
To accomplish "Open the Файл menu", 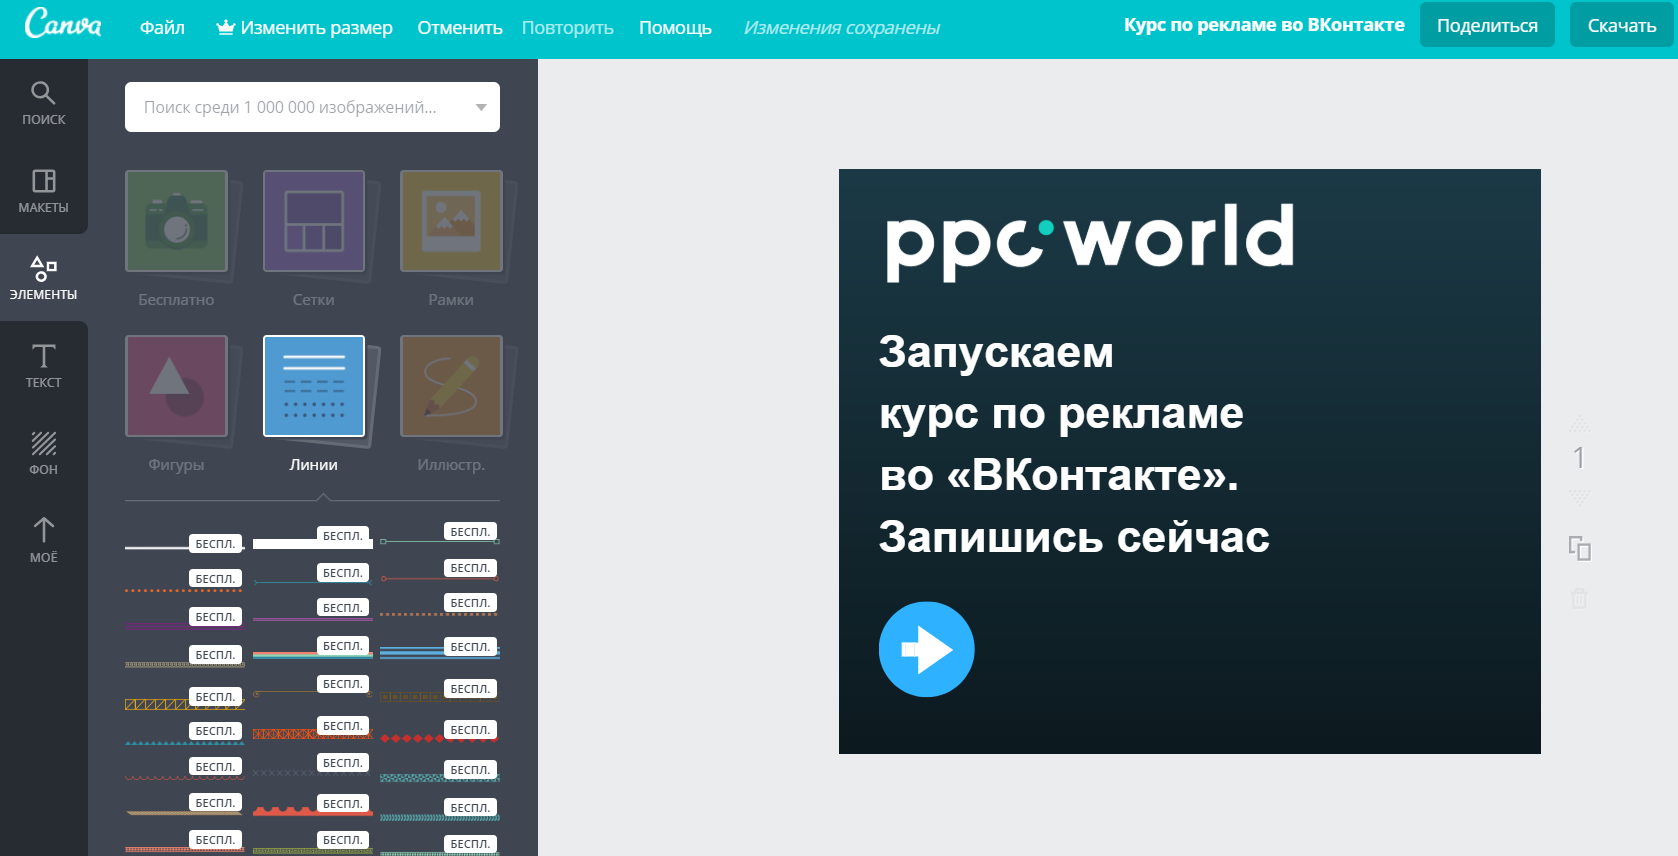I will [162, 28].
